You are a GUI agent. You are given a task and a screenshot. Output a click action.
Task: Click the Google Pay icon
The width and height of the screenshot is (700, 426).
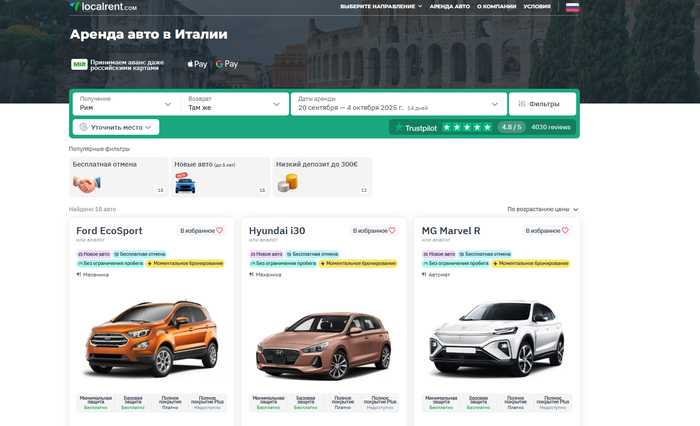(227, 64)
